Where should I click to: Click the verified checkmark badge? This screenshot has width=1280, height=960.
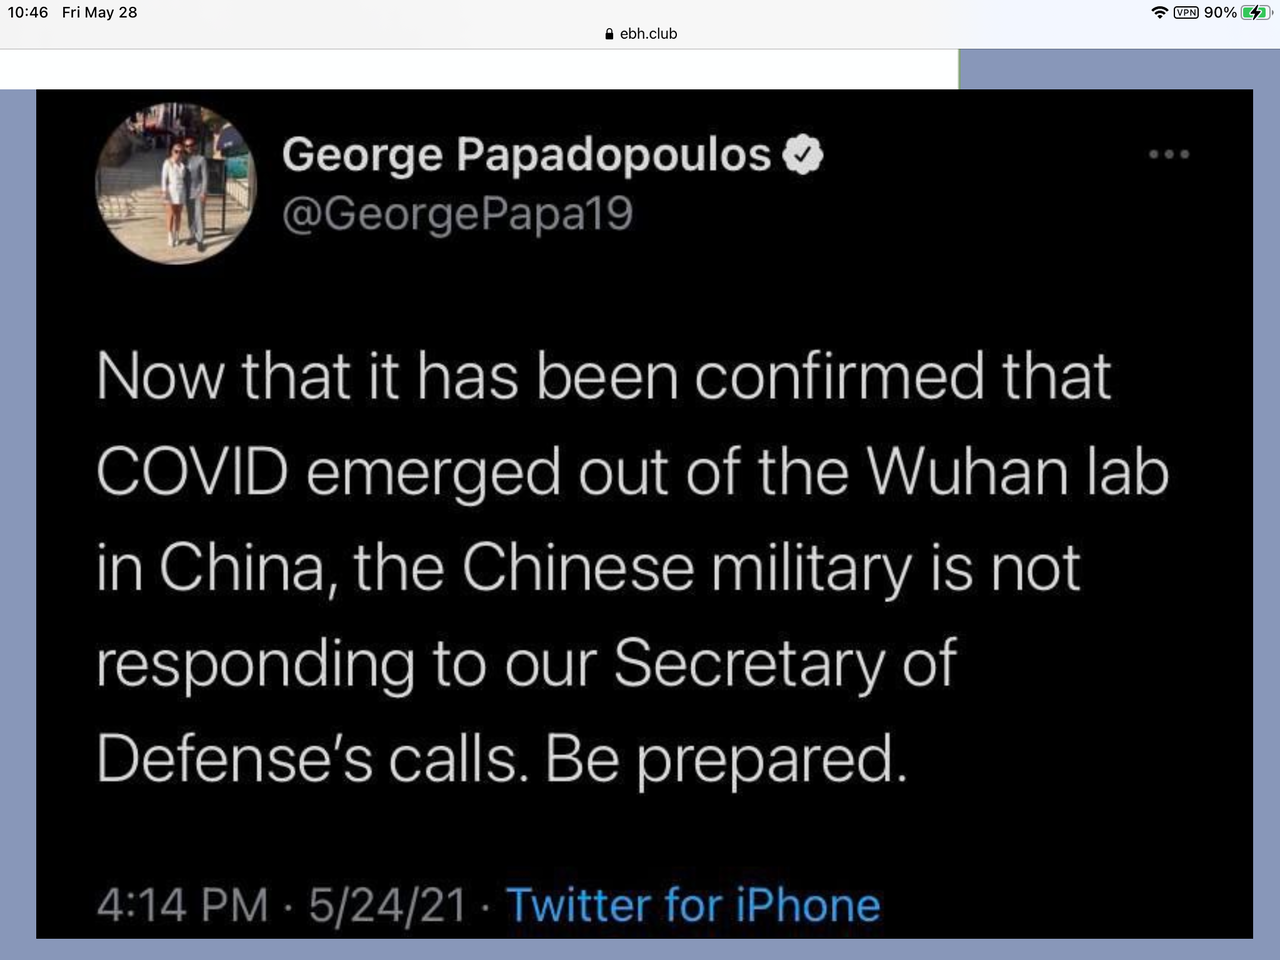[802, 155]
